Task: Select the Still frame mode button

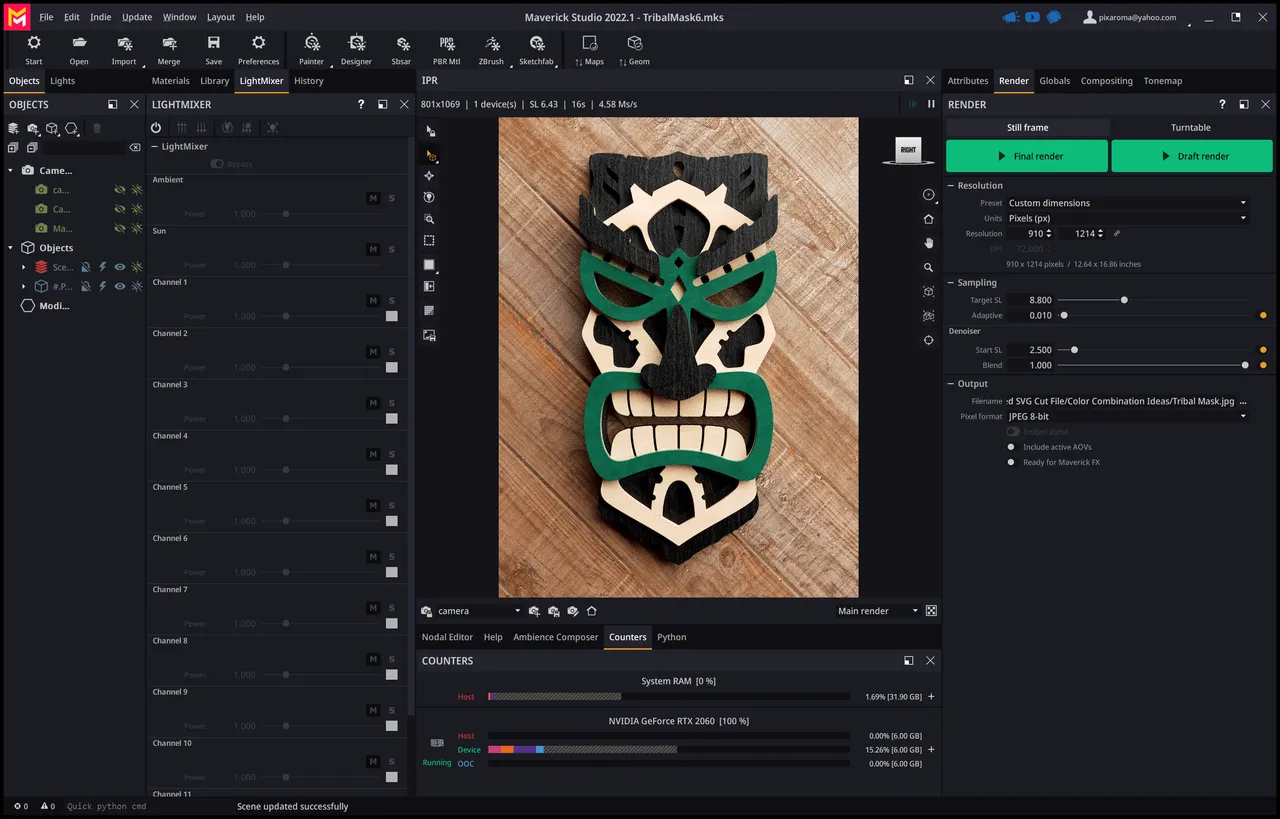Action: coord(1028,127)
